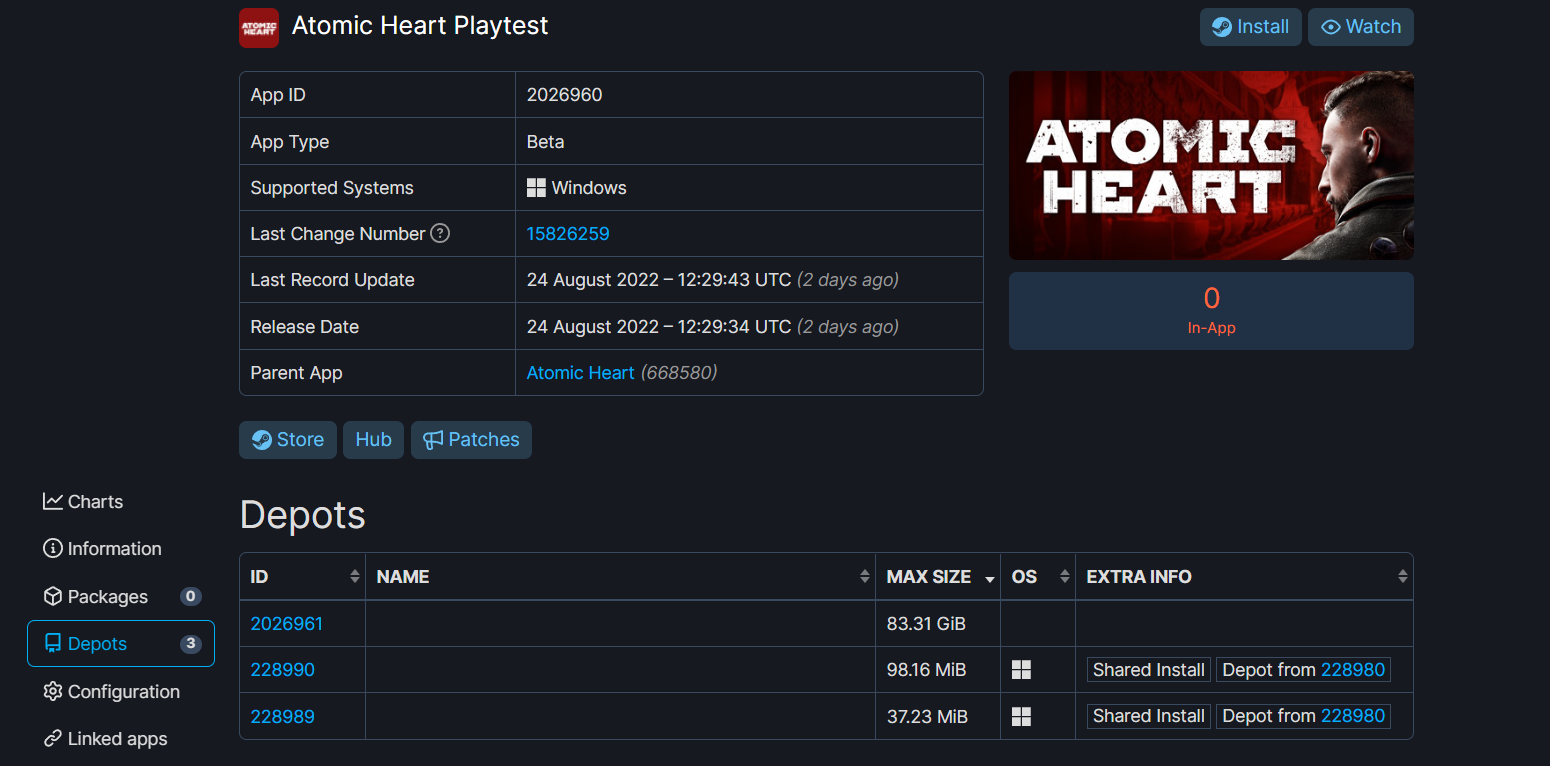The height and width of the screenshot is (766, 1550).
Task: Switch to the Packages sidebar tab
Action: coord(121,597)
